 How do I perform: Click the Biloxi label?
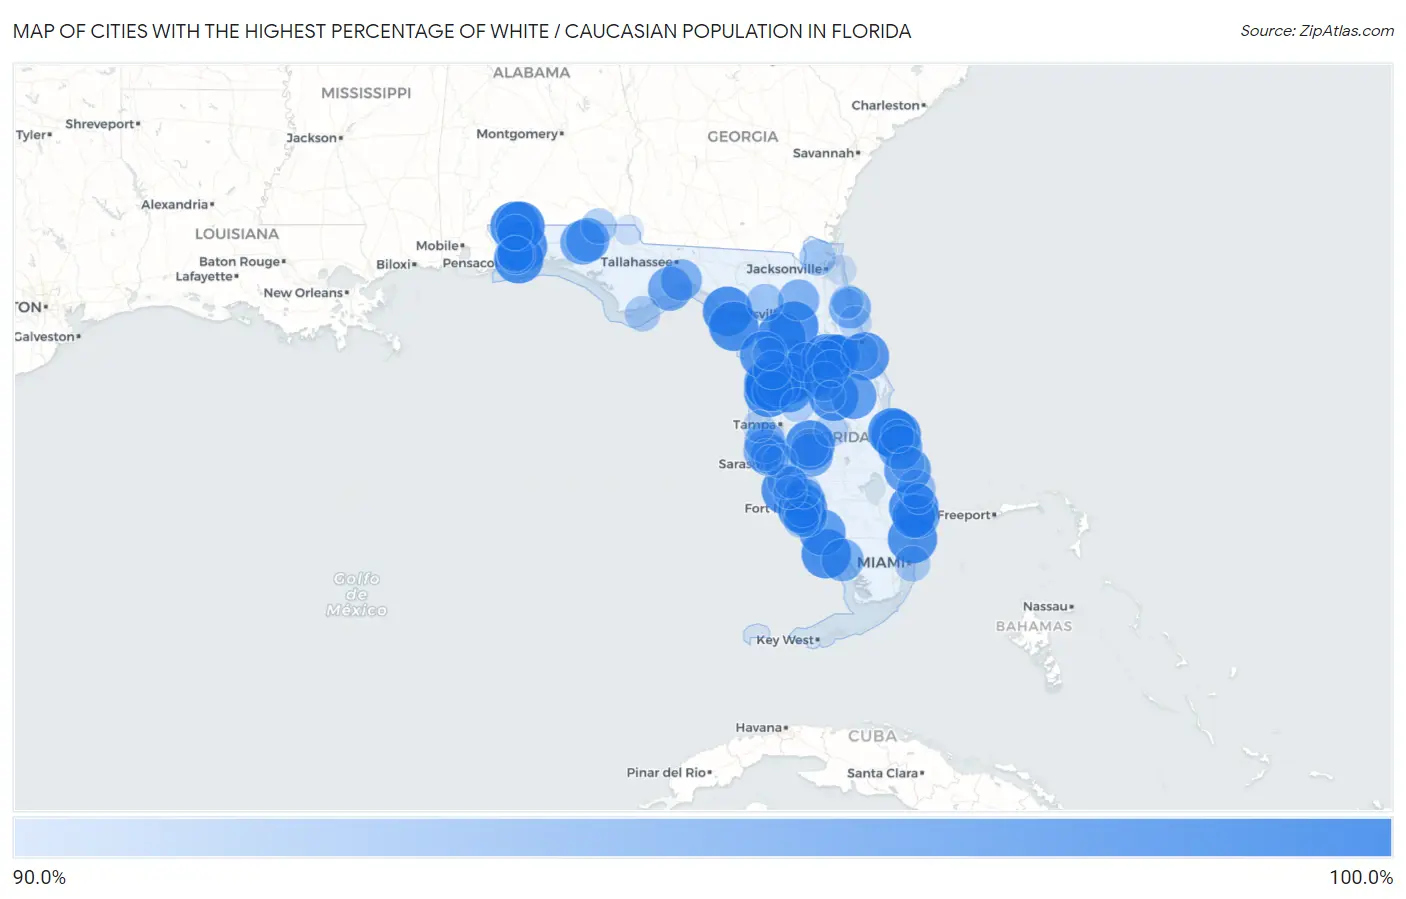click(x=394, y=265)
